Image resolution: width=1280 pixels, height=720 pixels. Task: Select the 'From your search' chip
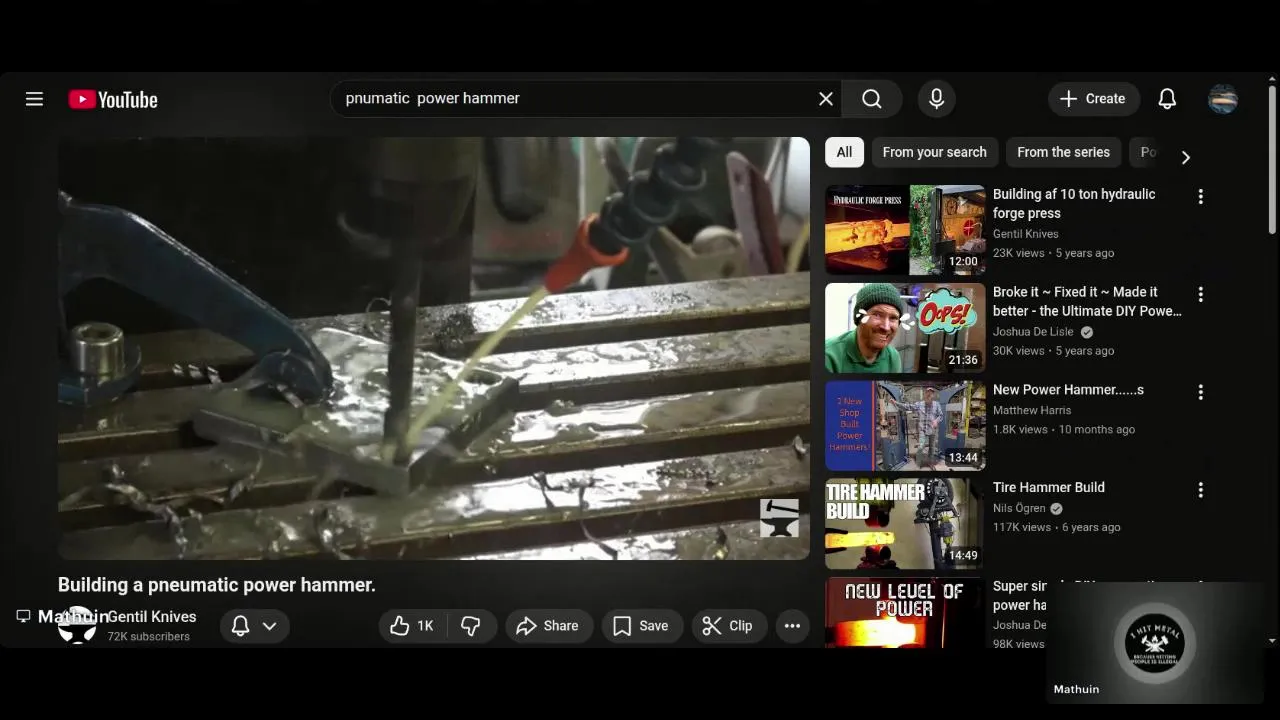[934, 152]
